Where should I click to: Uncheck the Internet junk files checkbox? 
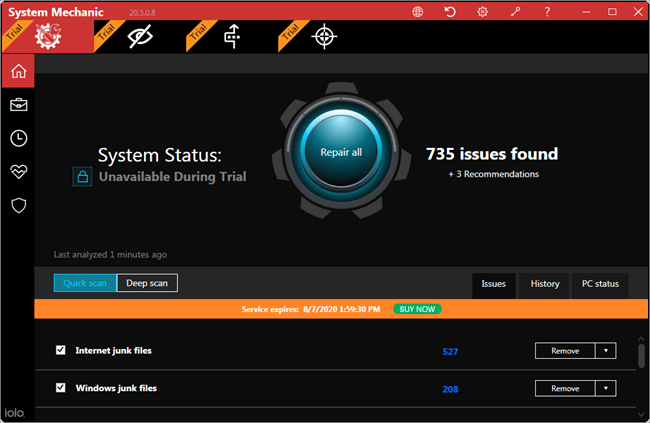[x=61, y=350]
